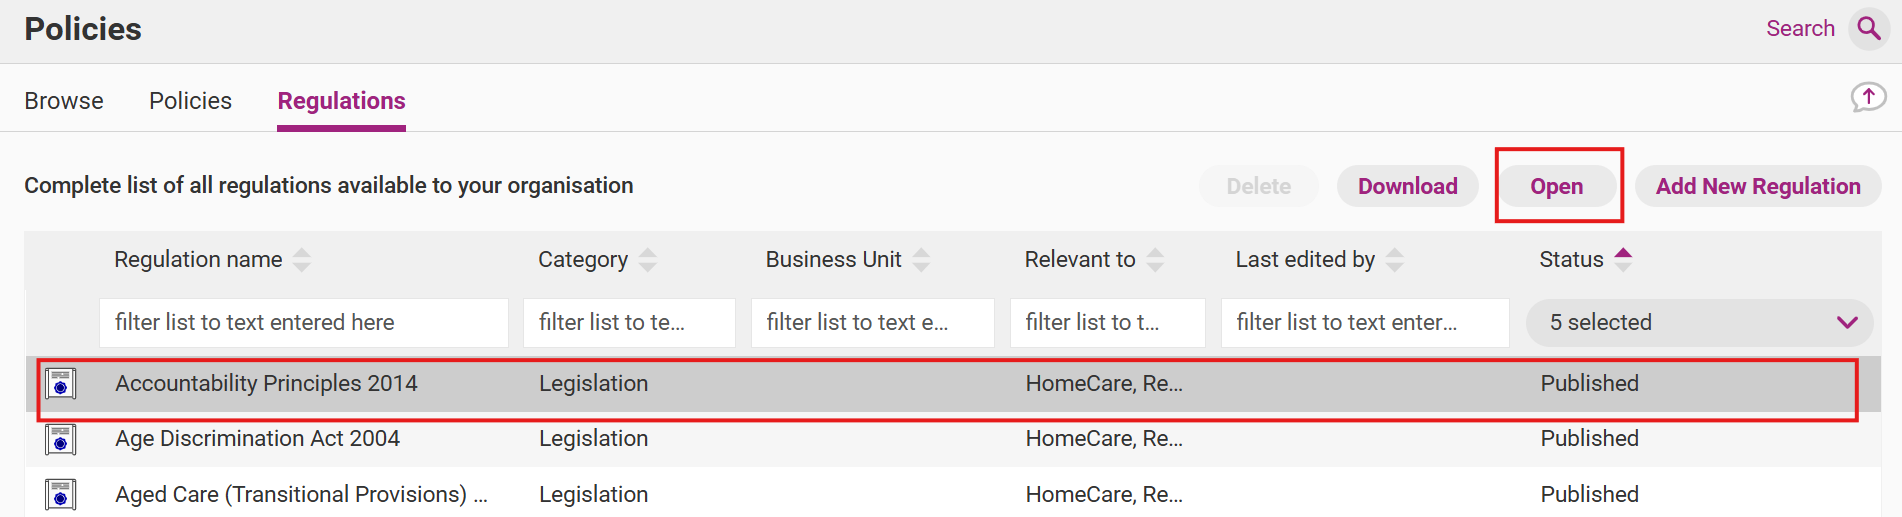Sort by Business Unit column arrows
This screenshot has height=517, width=1902.
click(x=921, y=260)
